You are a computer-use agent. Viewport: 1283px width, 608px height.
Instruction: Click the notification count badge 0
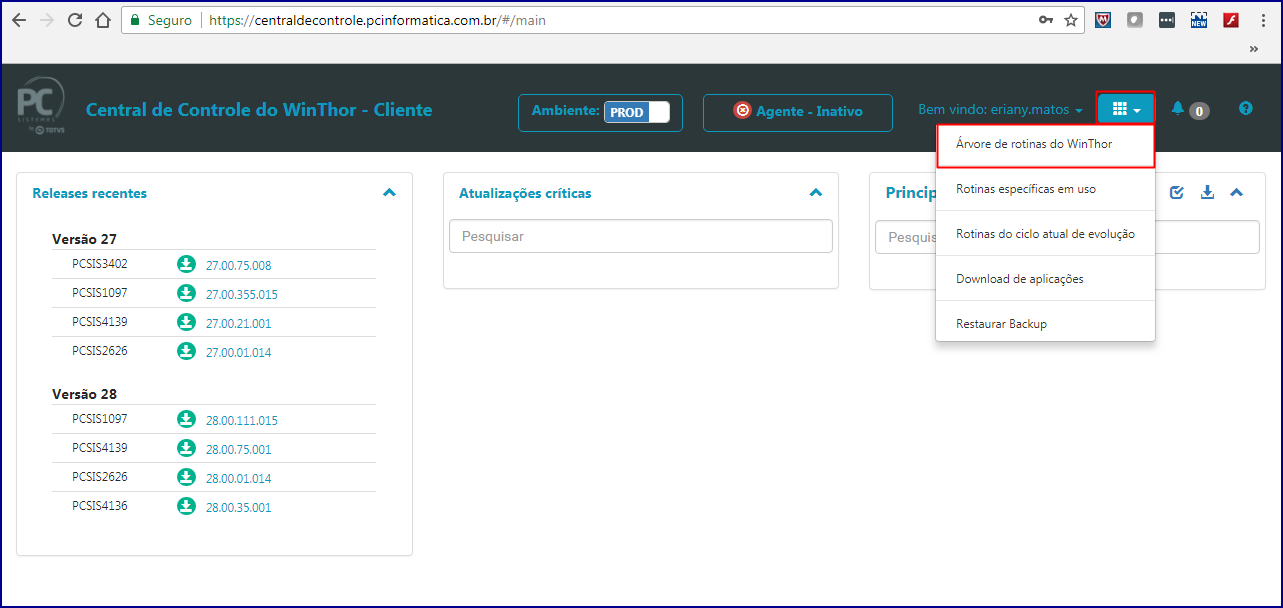pos(1199,111)
